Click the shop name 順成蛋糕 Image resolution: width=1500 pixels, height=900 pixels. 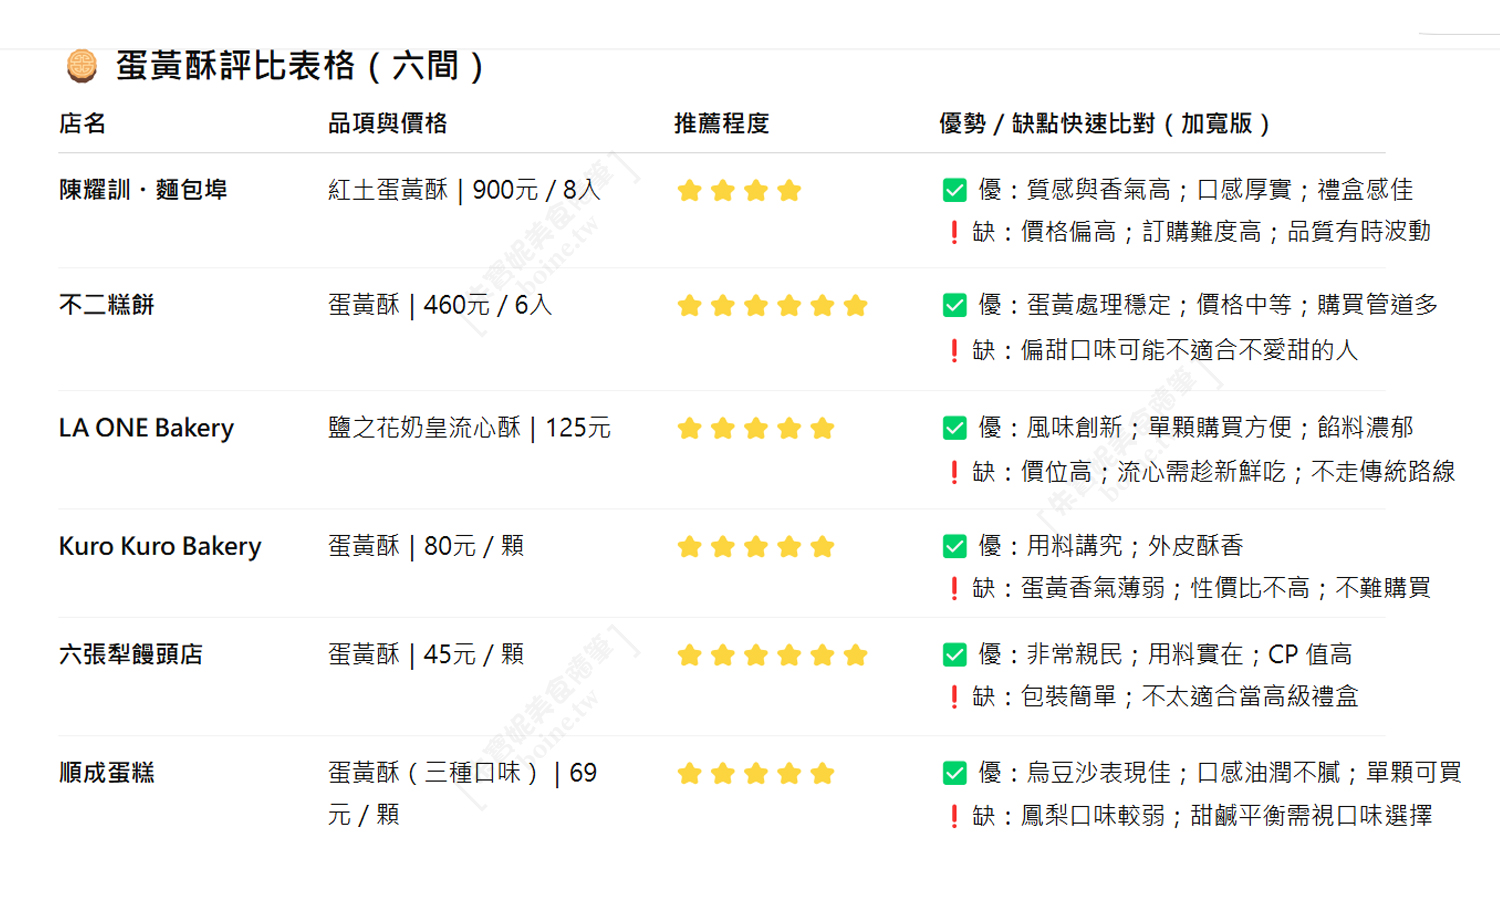point(106,773)
